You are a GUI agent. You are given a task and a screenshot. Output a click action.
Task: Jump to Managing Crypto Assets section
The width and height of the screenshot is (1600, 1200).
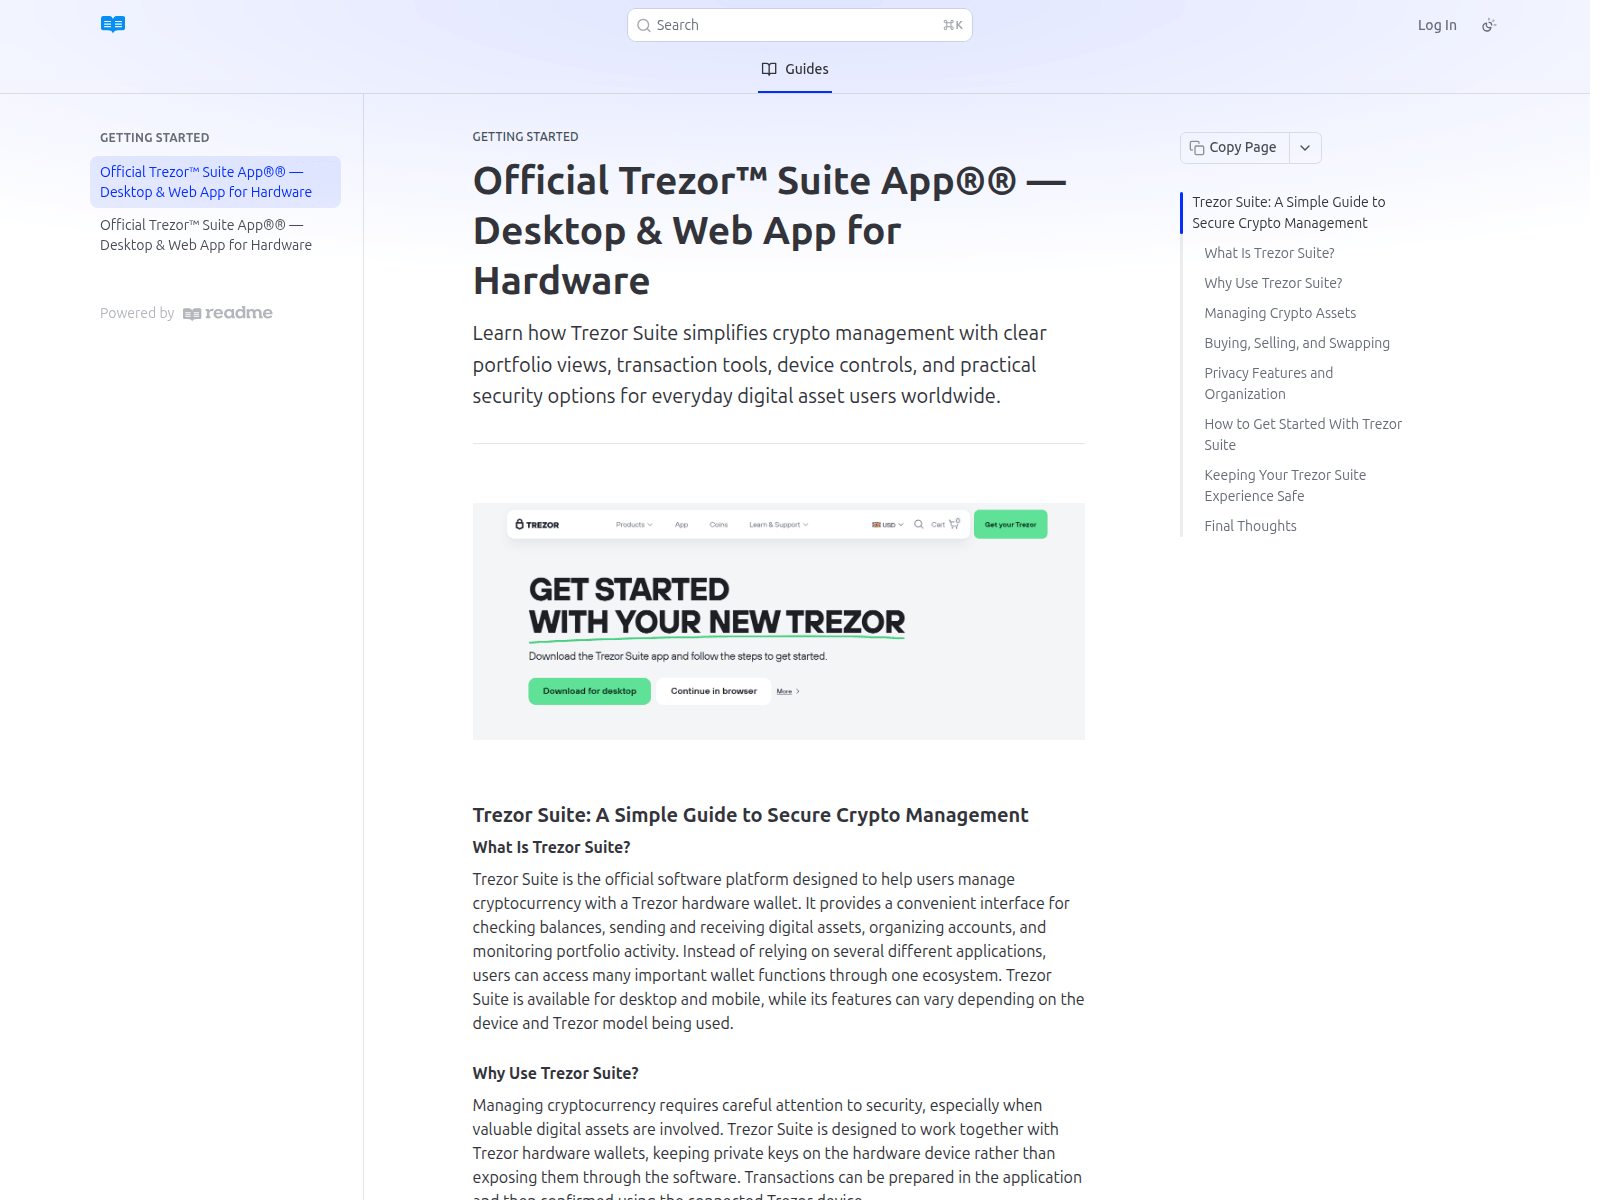pyautogui.click(x=1280, y=313)
